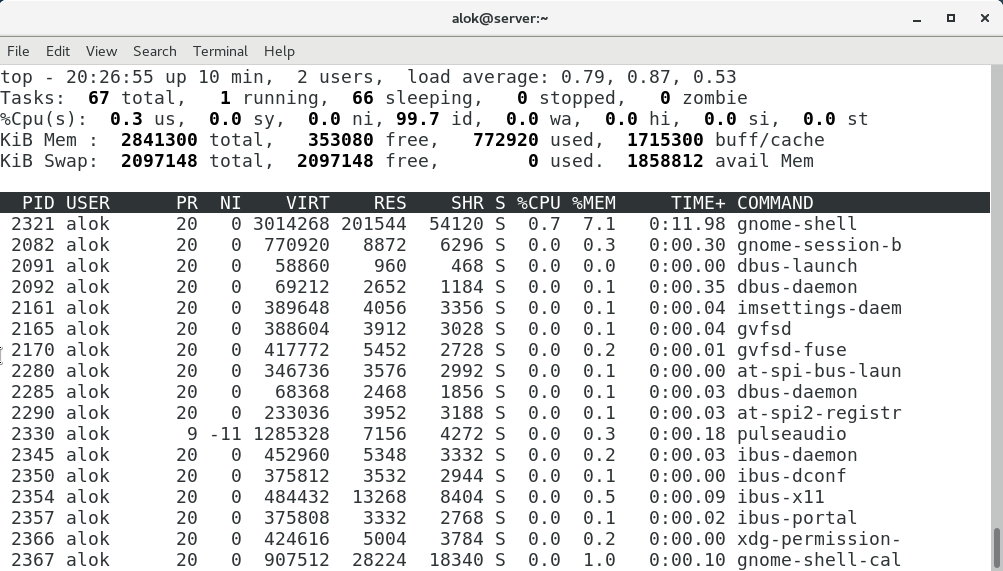
Task: Open the Edit menu
Action: click(58, 51)
